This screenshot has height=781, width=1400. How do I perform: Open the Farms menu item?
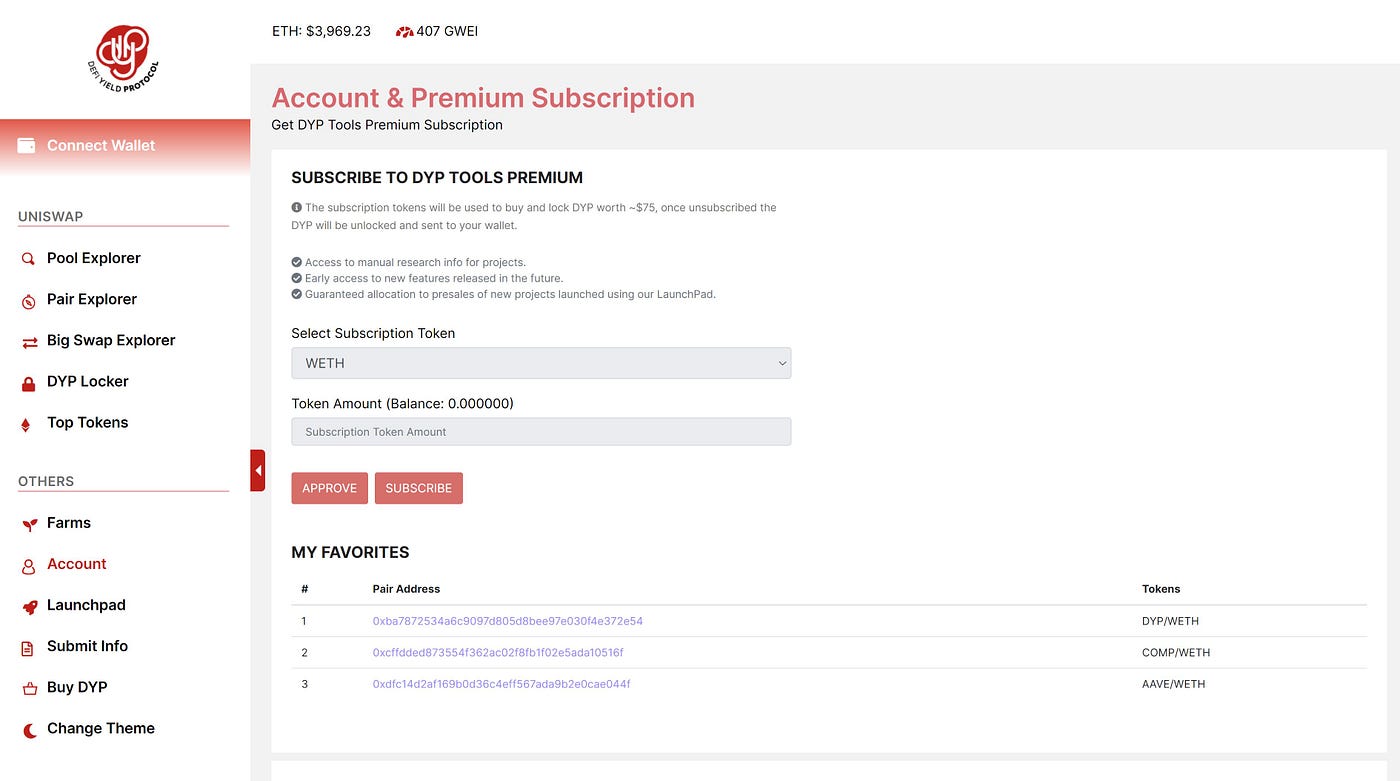(68, 523)
